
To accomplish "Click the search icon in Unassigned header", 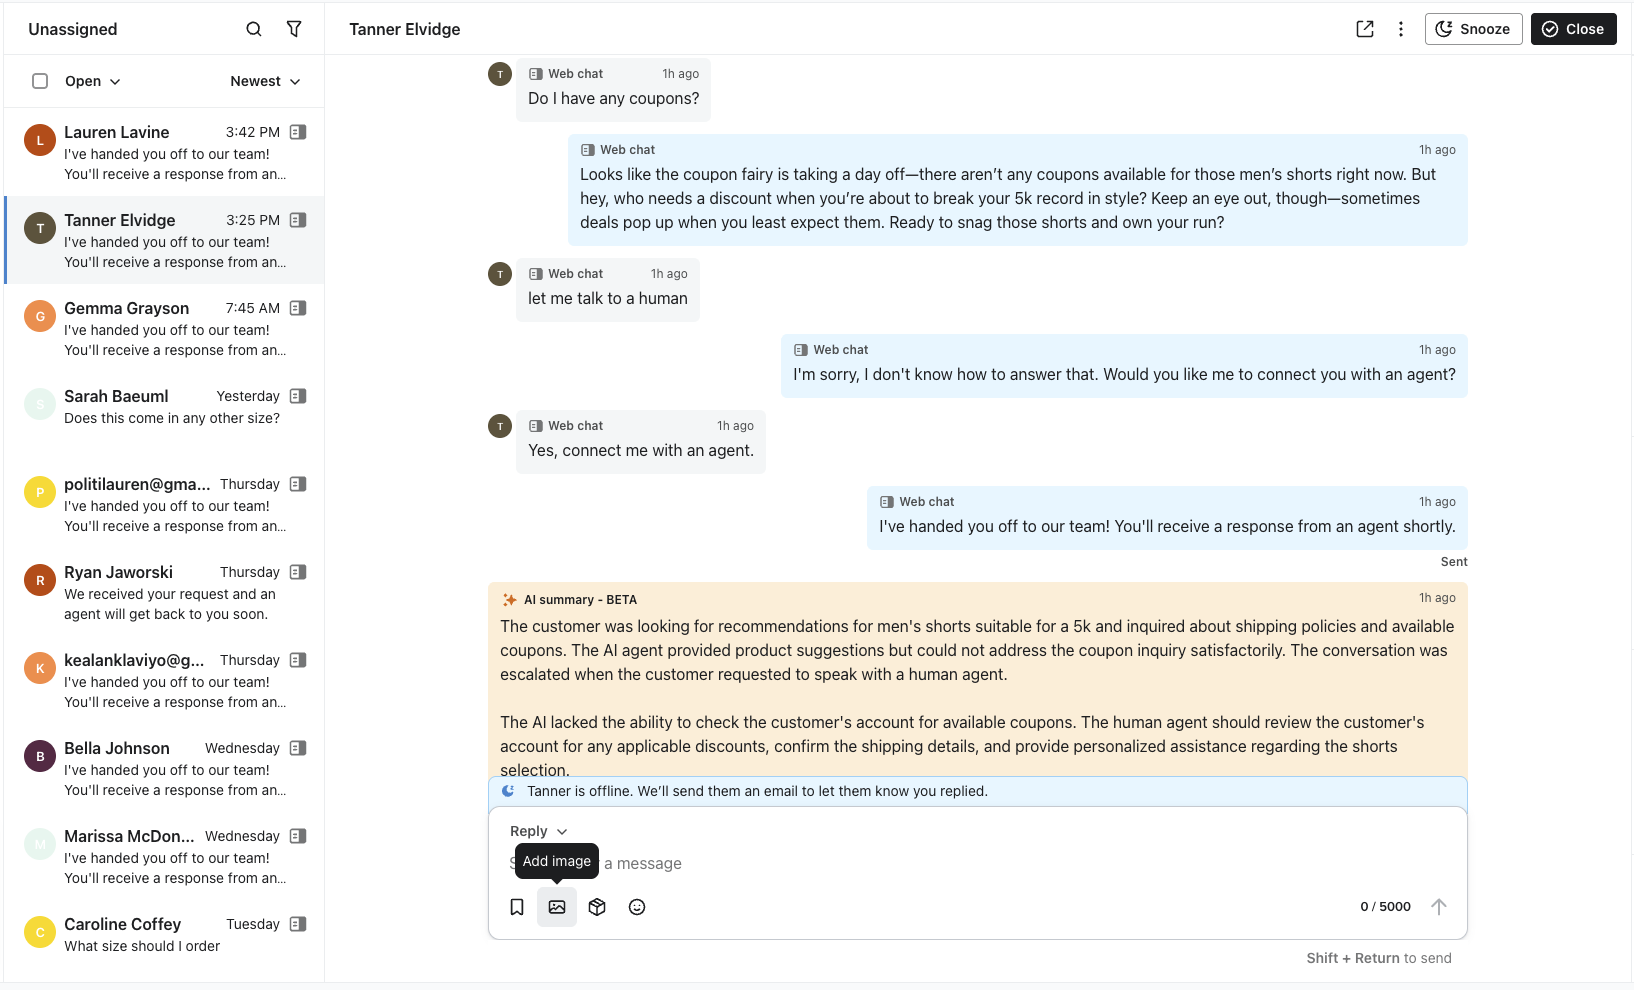I will tap(254, 29).
